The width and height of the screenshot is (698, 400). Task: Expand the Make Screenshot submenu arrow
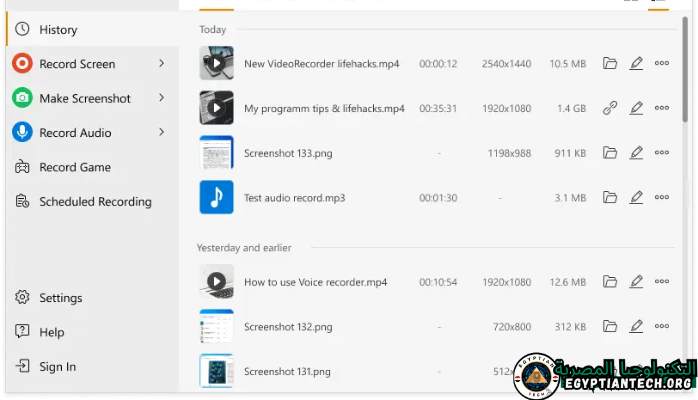(162, 98)
